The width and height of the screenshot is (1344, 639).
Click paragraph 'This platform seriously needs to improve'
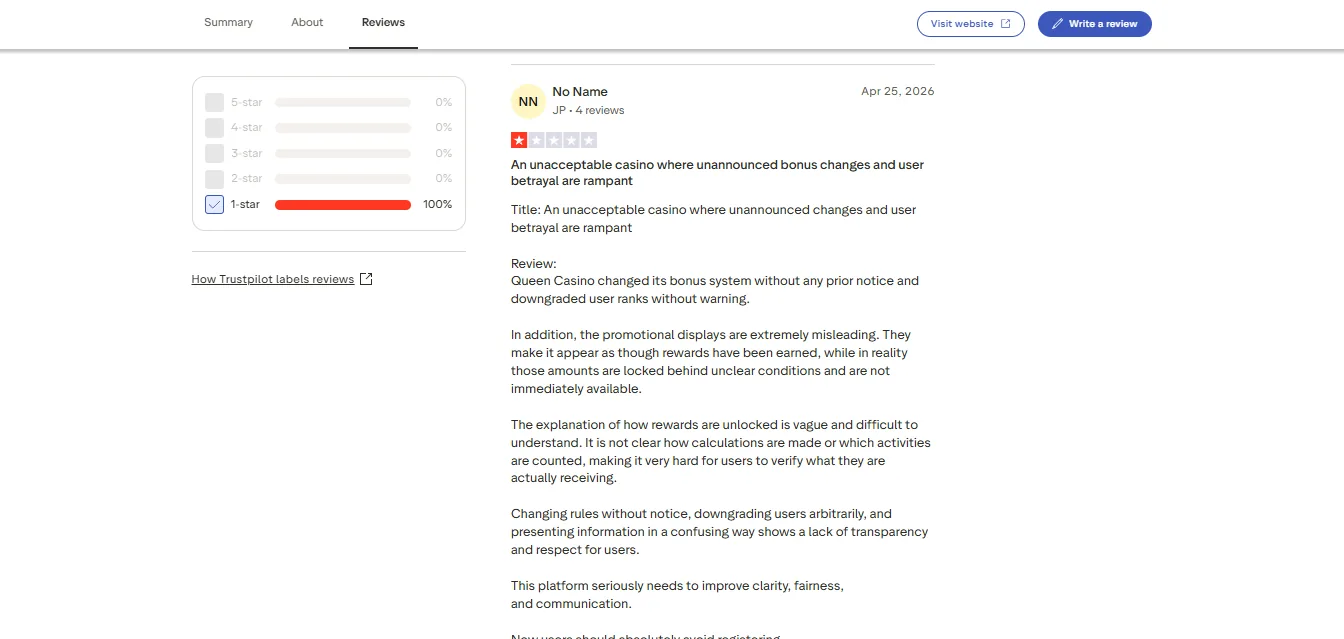point(677,595)
